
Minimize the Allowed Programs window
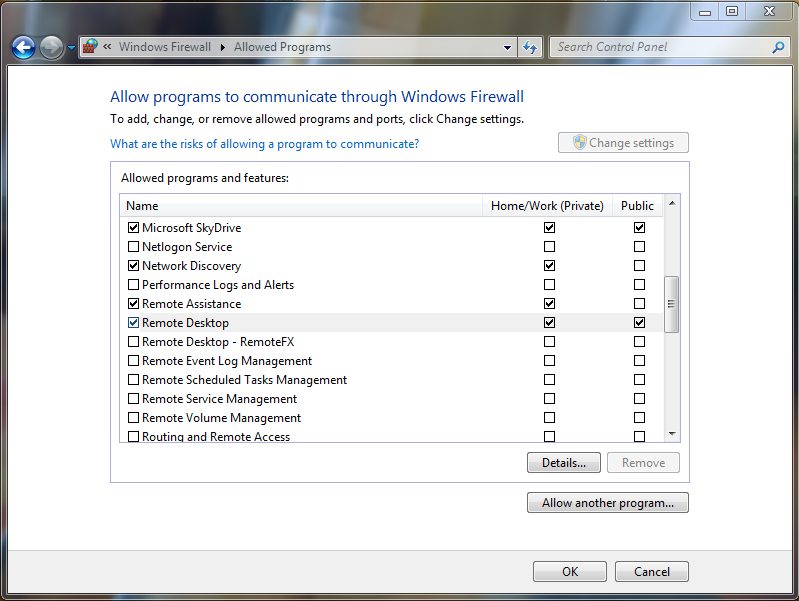pos(705,11)
